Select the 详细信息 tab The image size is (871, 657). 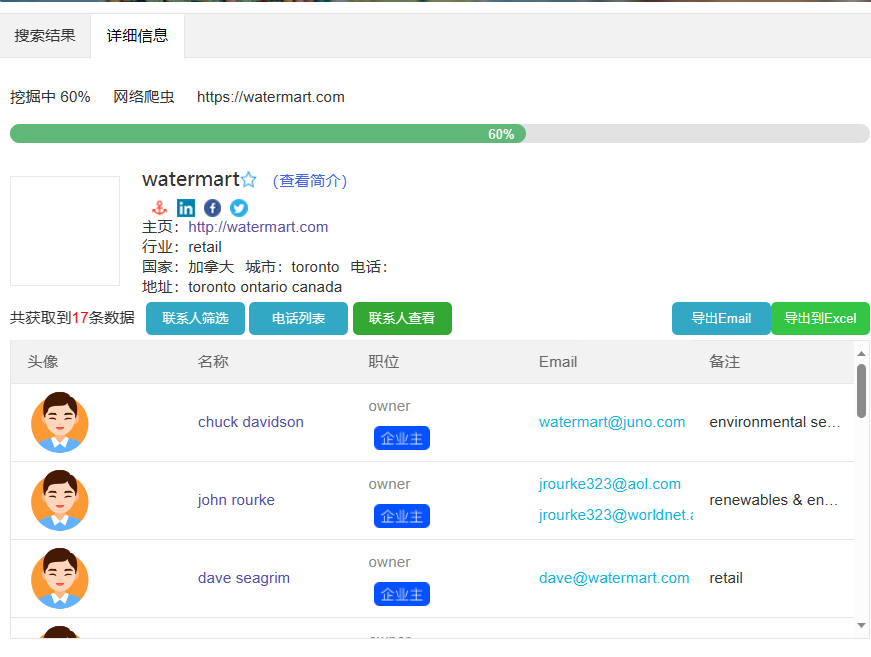click(x=137, y=36)
